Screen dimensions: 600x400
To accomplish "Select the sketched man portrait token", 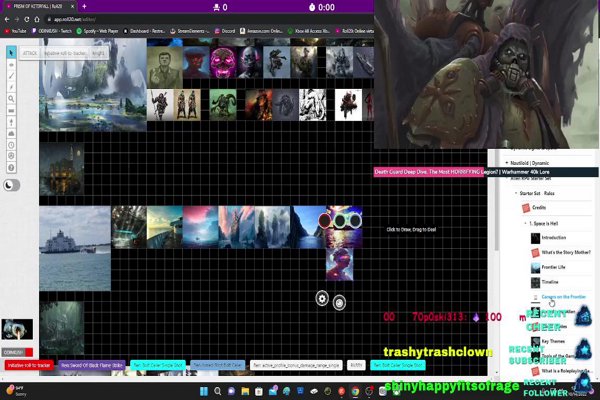I will click(165, 67).
